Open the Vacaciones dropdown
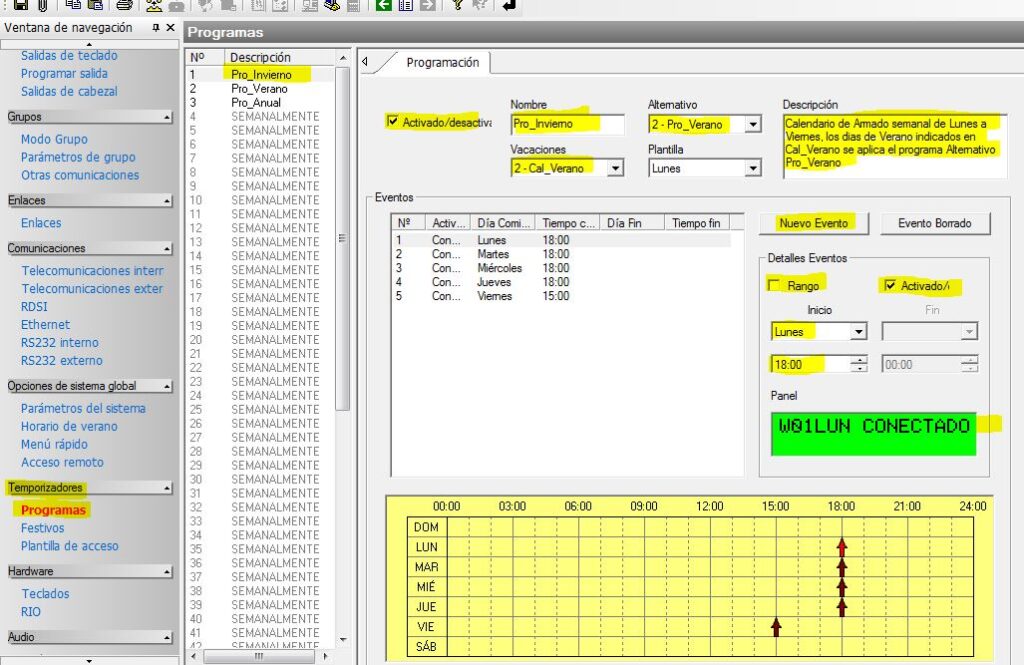The image size is (1024, 665). tap(615, 169)
